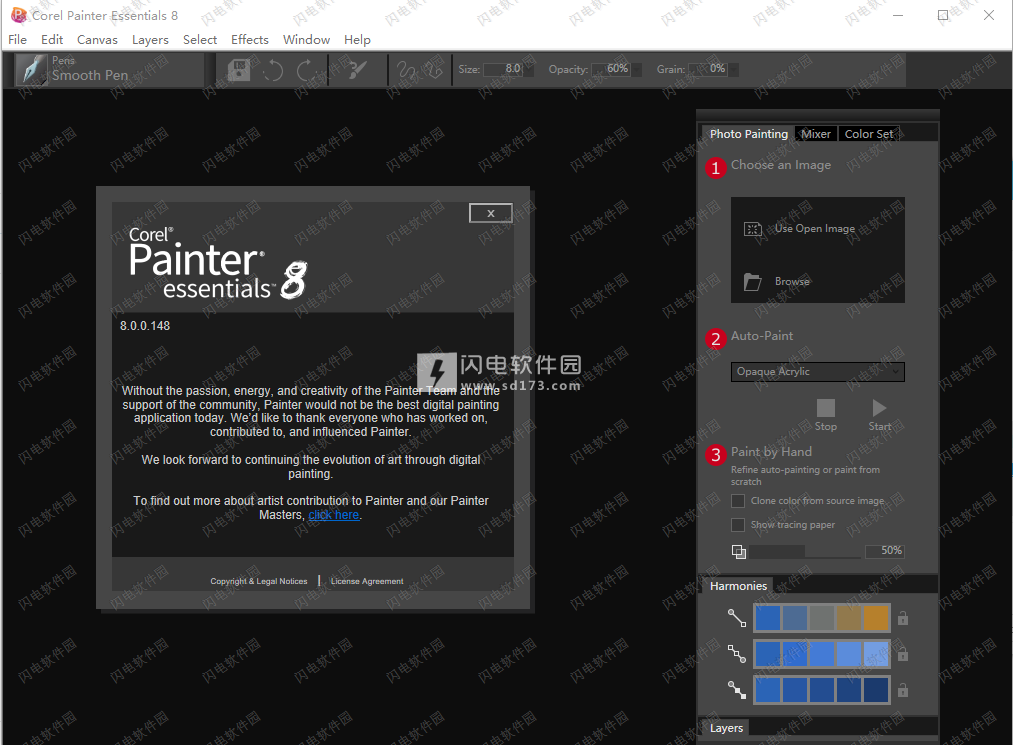Viewport: 1013px width, 745px height.
Task: Close the About Painter Essentials dialog
Action: pyautogui.click(x=490, y=213)
